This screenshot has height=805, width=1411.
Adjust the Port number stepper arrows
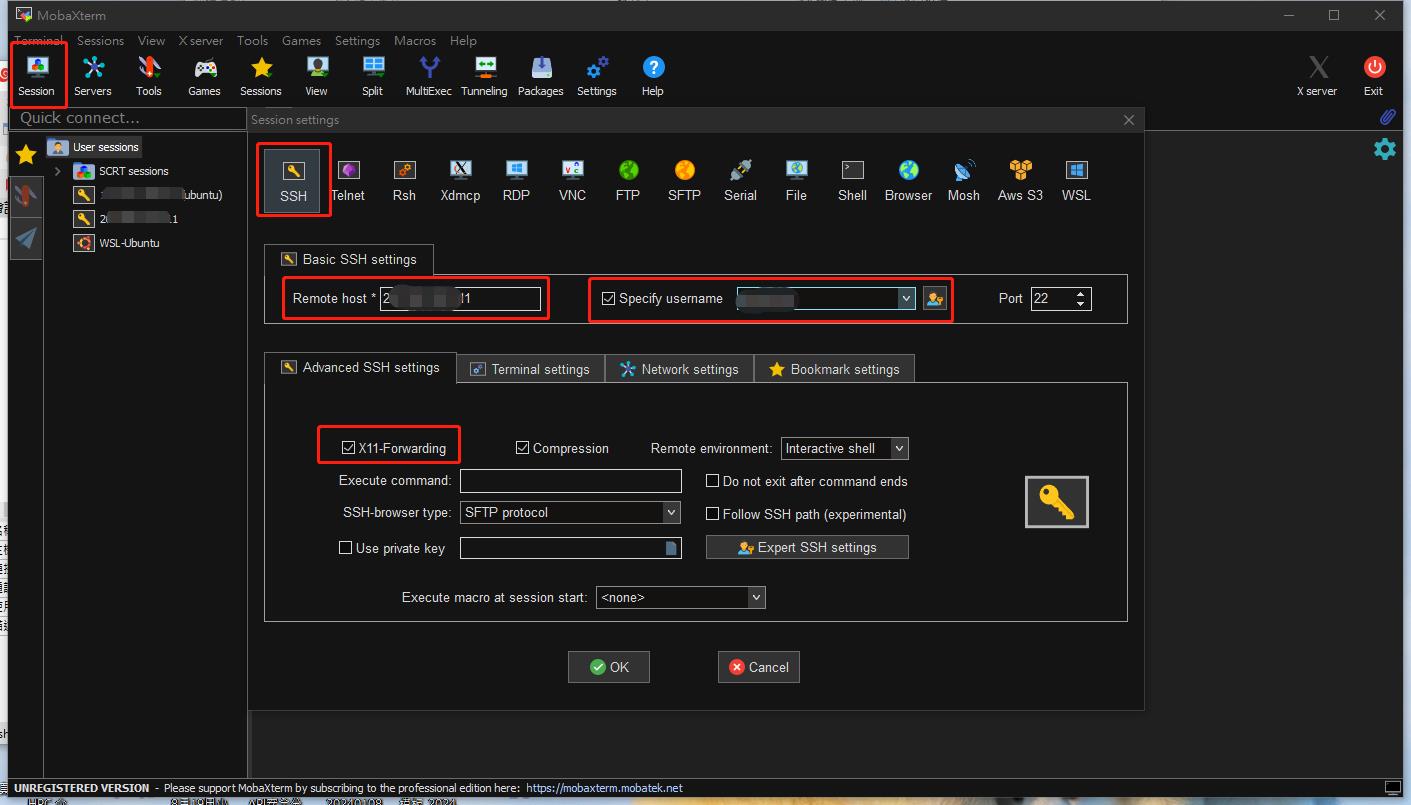pos(1080,298)
